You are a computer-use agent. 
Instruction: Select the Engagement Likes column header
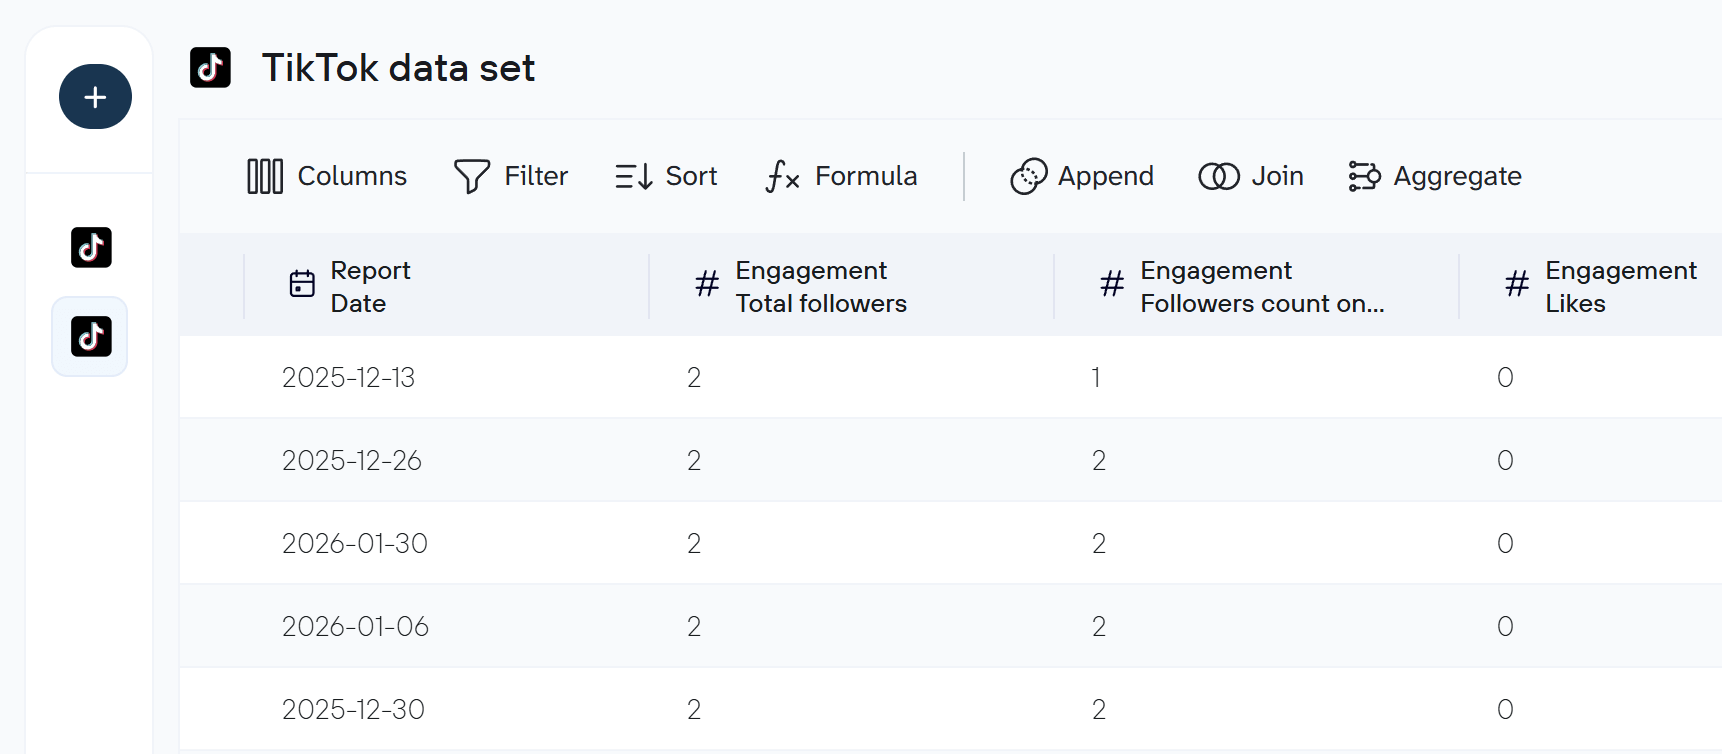[1620, 286]
